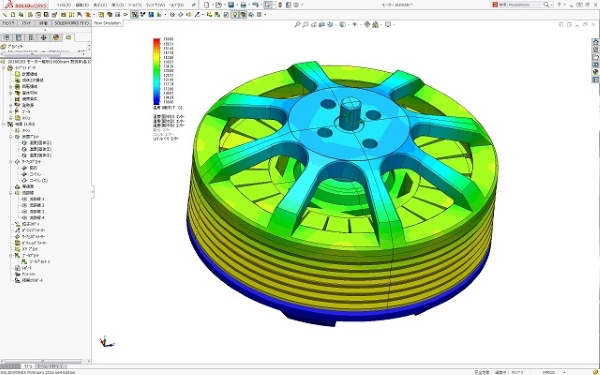The width and height of the screenshot is (600, 375).
Task: Select the move/crosshair arrows panel tab icon
Action: coord(43,38)
